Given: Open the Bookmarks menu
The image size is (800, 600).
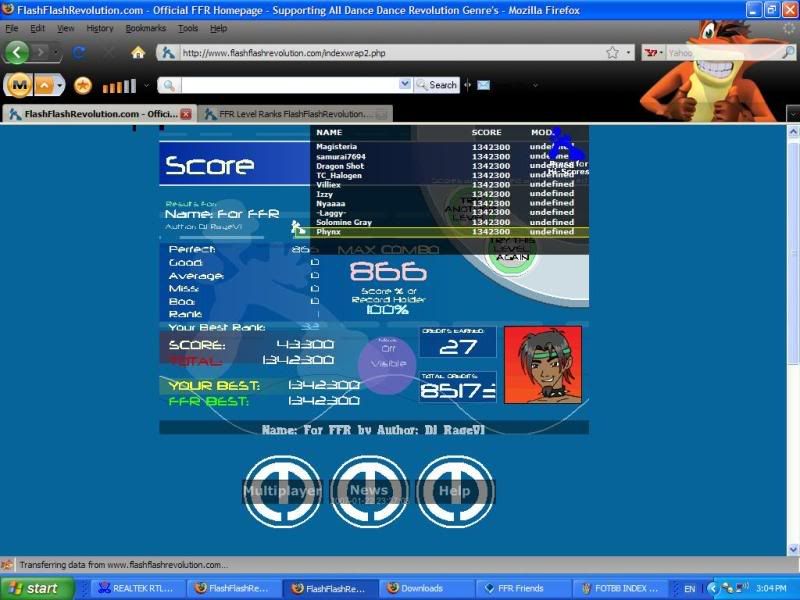Looking at the screenshot, I should point(146,29).
